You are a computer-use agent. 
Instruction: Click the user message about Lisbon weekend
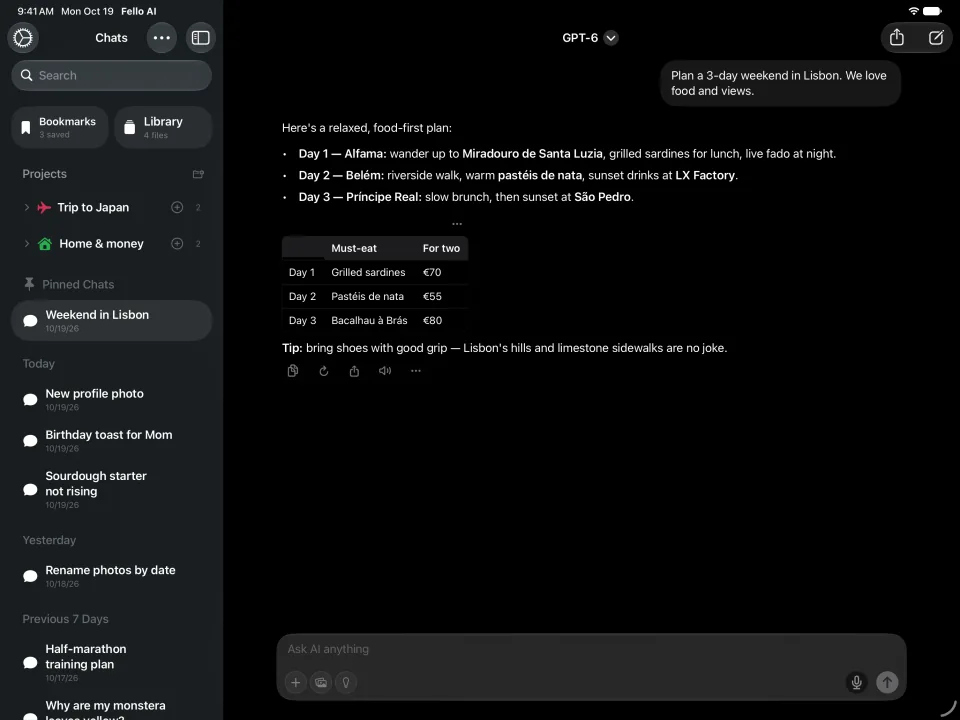point(780,83)
